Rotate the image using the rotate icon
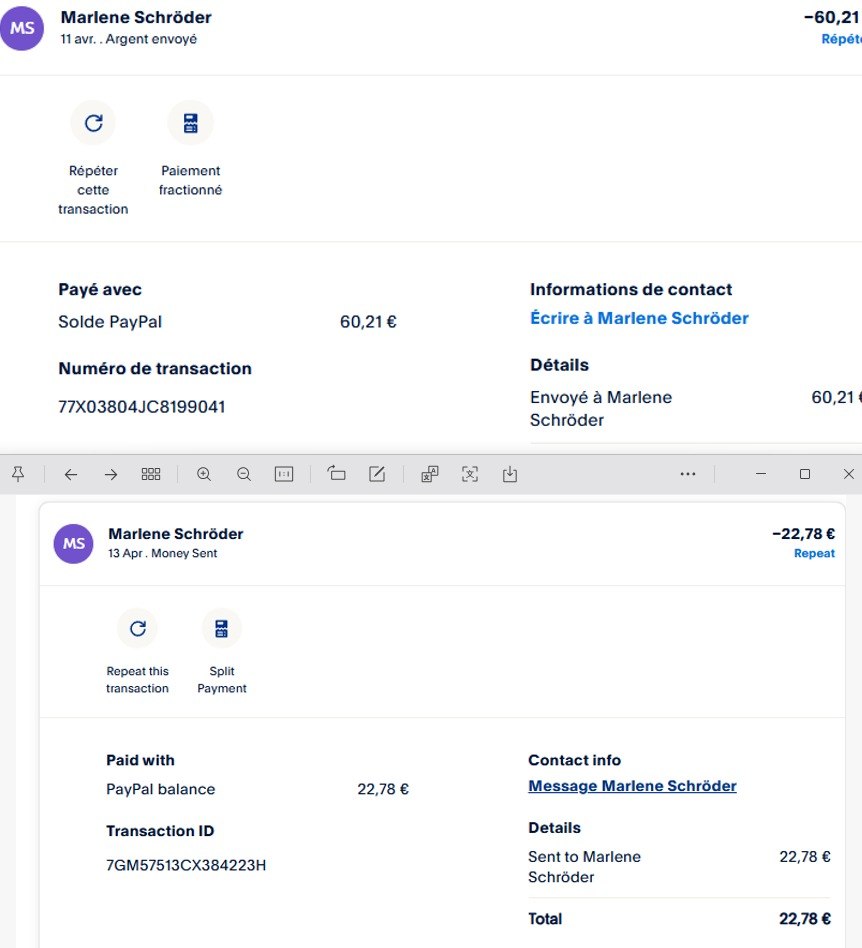 click(x=337, y=474)
